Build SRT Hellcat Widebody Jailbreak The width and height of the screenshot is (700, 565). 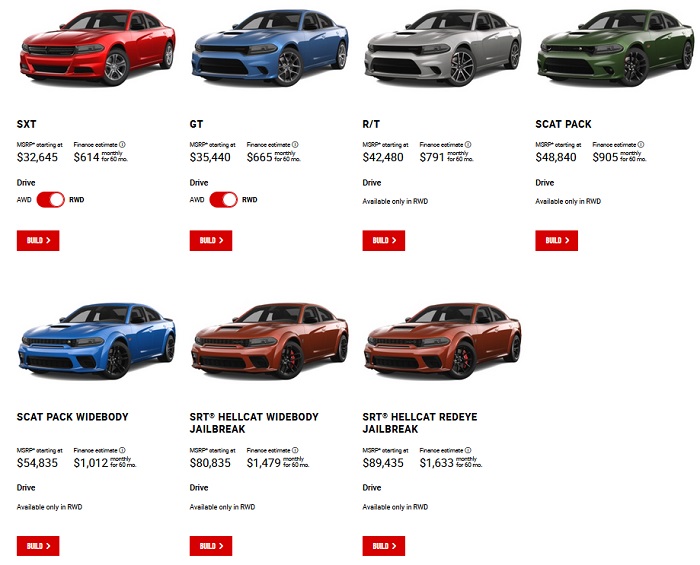[211, 546]
